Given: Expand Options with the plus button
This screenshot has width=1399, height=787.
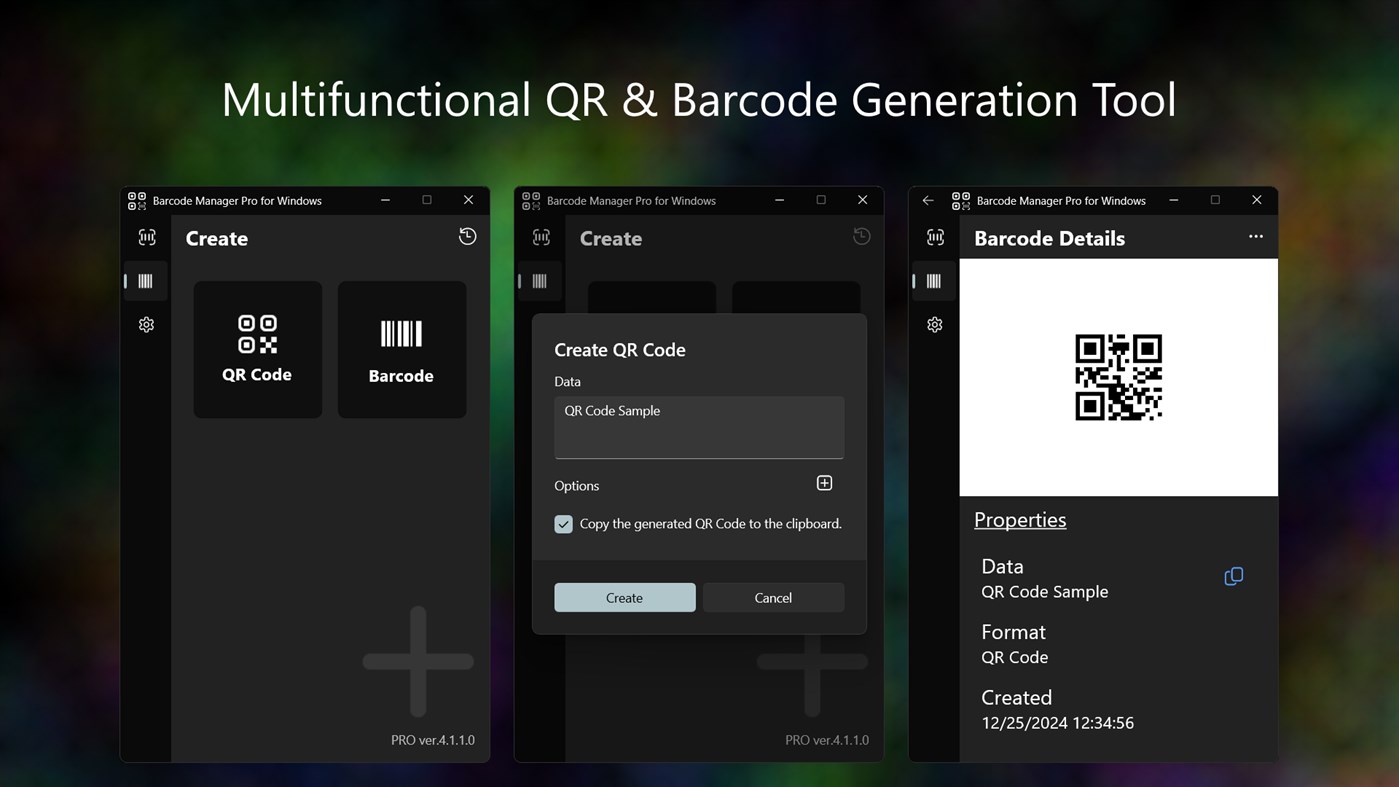Looking at the screenshot, I should pos(824,482).
